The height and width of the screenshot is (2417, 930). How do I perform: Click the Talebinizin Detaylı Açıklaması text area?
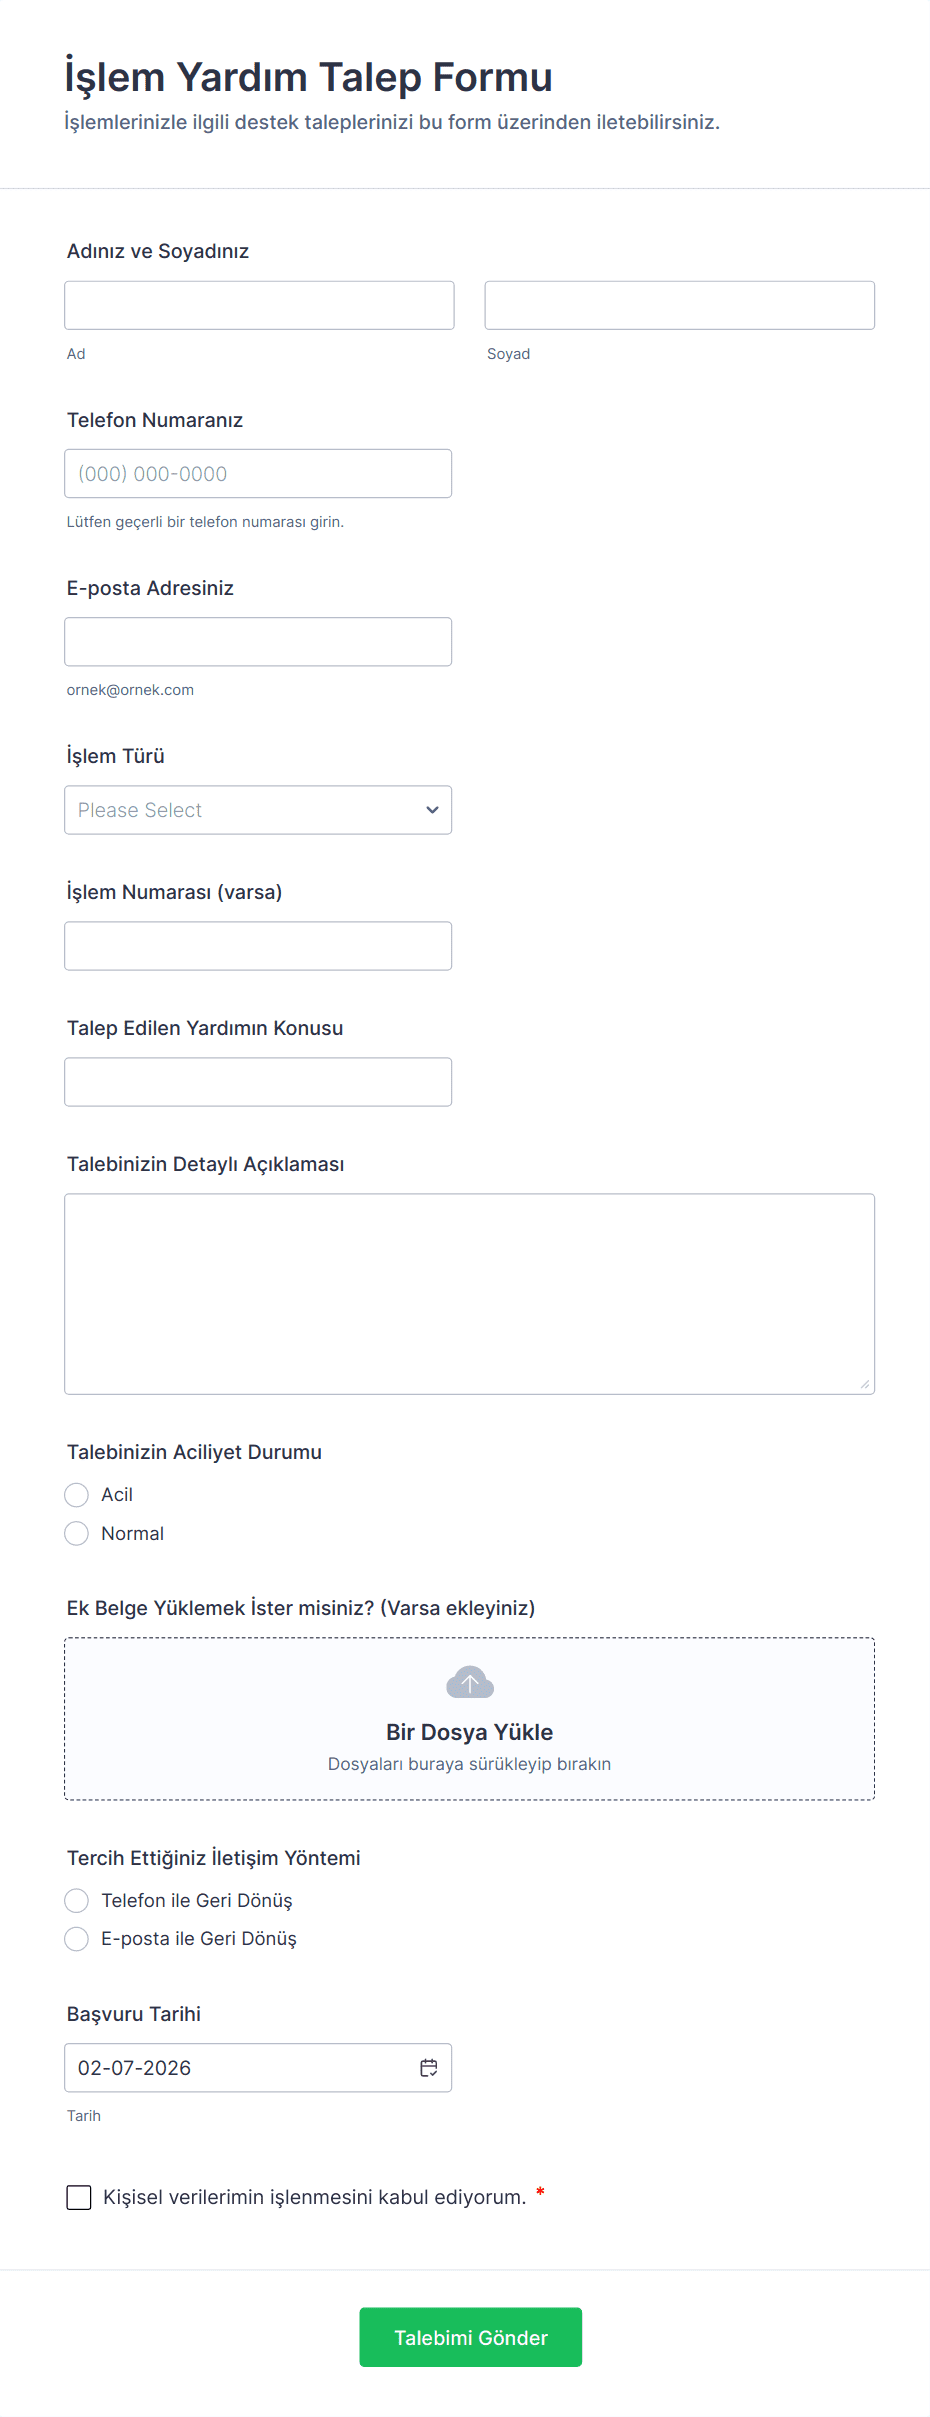point(469,1293)
